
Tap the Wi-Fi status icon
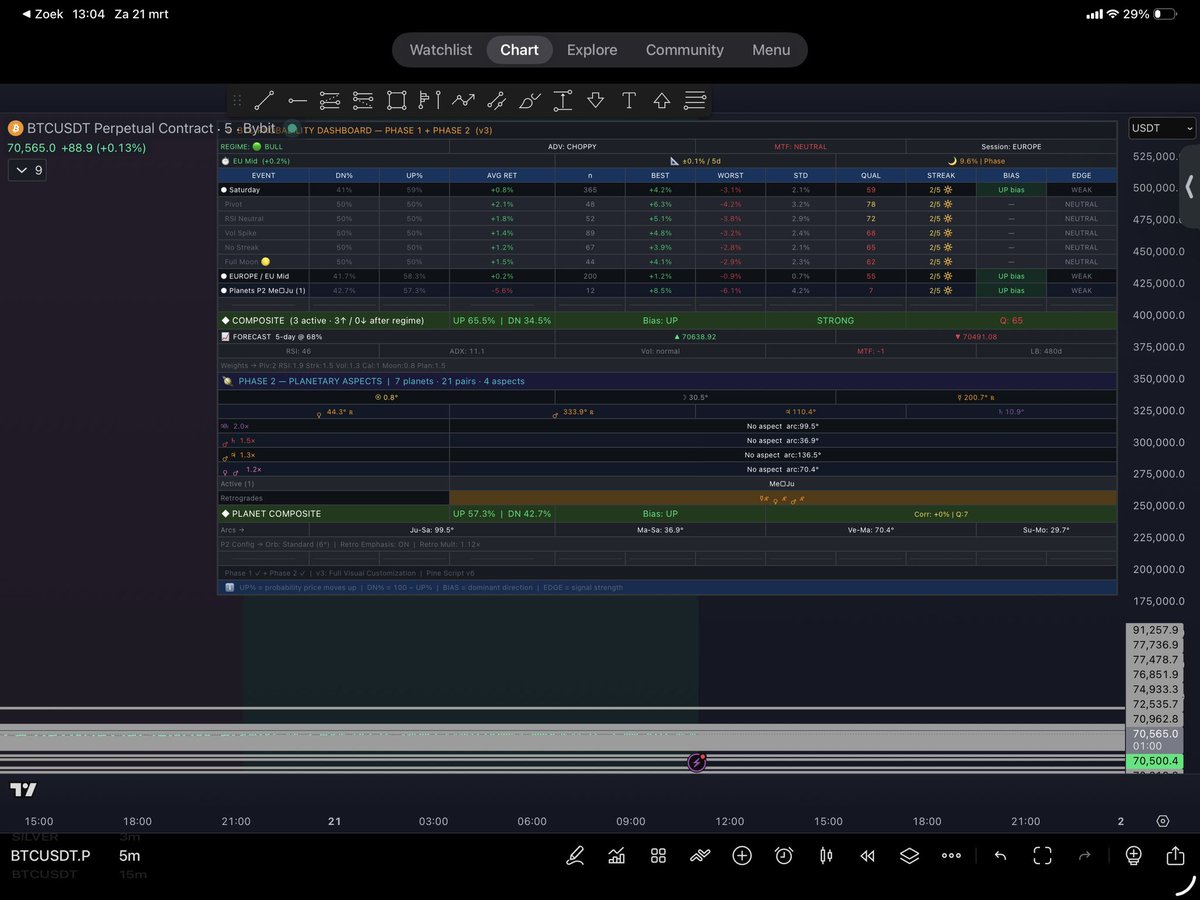tap(1112, 14)
